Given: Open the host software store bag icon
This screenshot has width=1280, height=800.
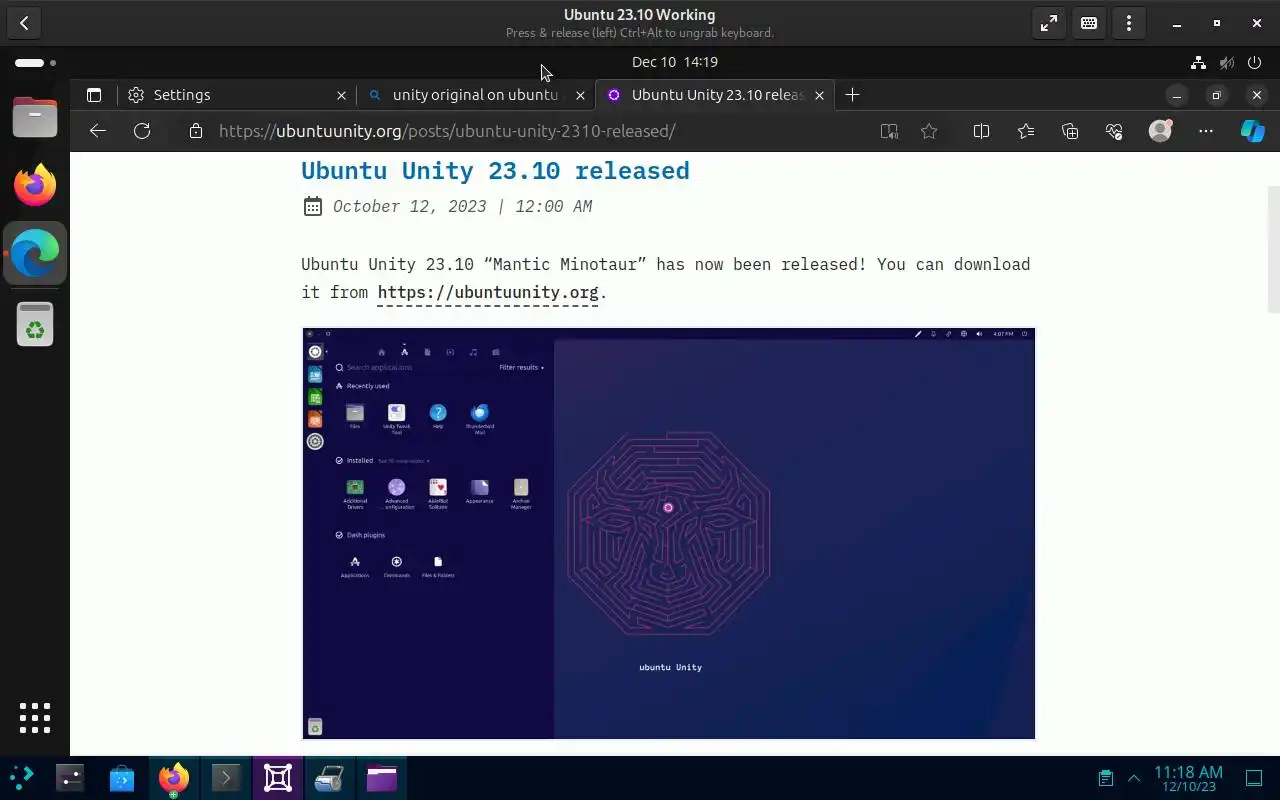Looking at the screenshot, I should 122,778.
